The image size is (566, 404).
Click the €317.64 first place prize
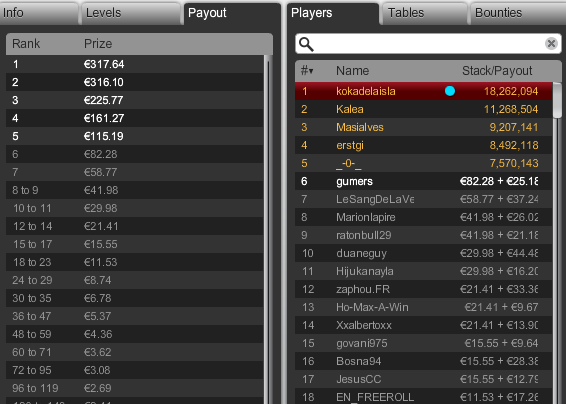click(x=104, y=64)
